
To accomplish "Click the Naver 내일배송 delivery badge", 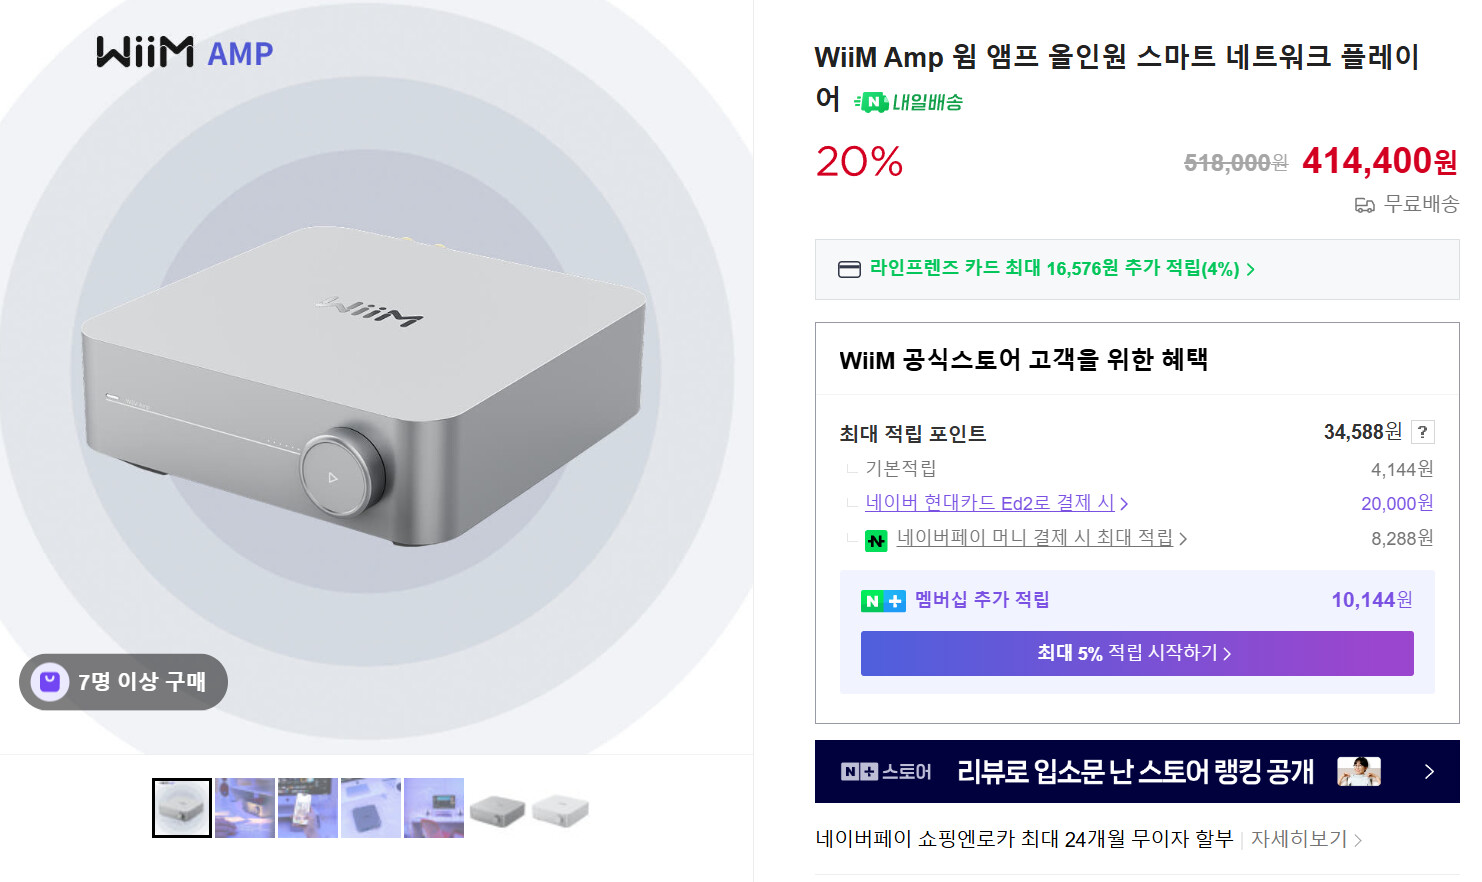I will [908, 102].
